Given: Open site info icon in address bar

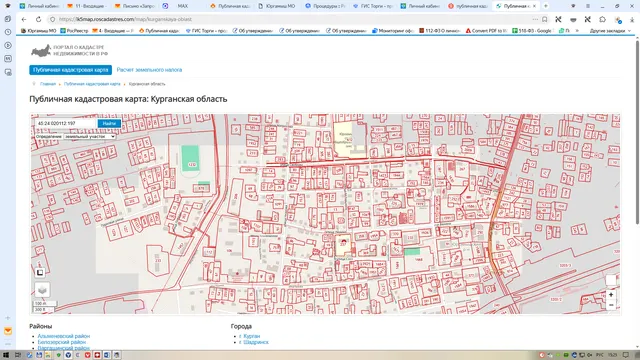Looking at the screenshot, I should click(53, 19).
